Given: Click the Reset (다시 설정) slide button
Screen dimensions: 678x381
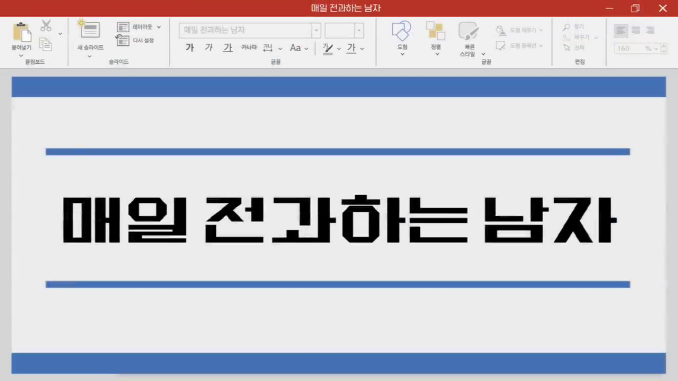Looking at the screenshot, I should pyautogui.click(x=135, y=40).
